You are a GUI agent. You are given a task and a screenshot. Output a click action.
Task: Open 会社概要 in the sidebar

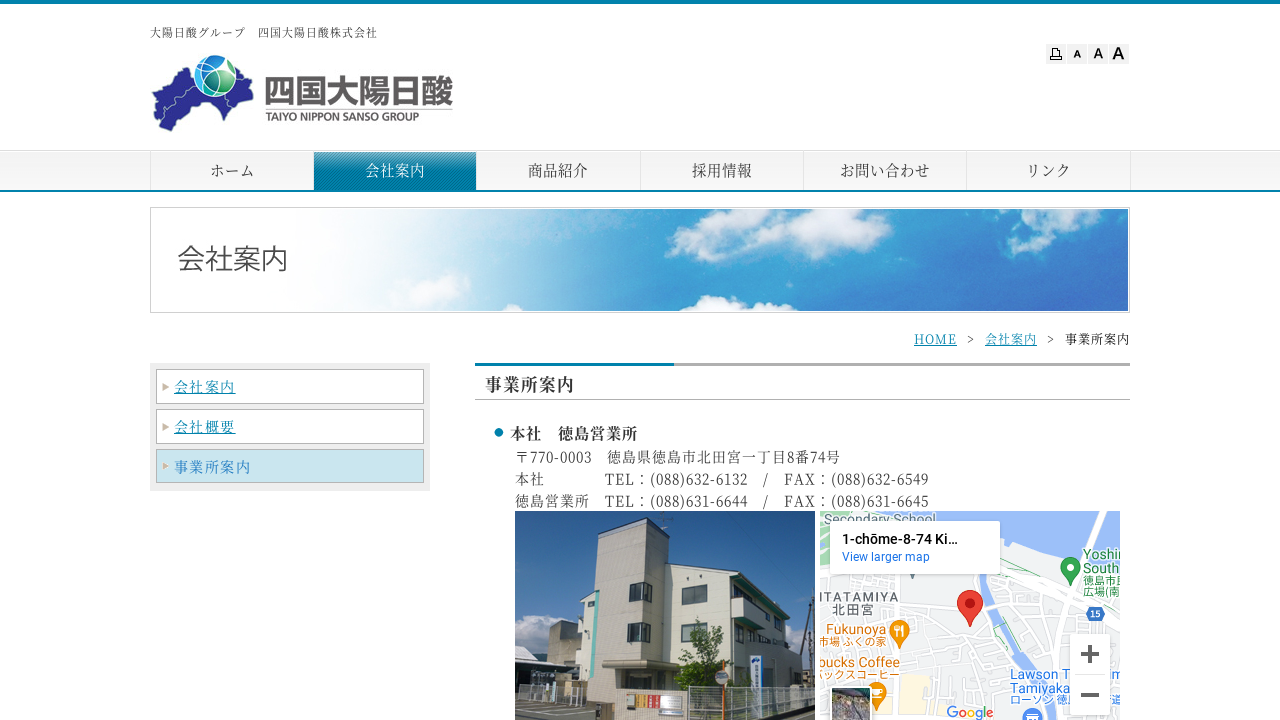point(205,427)
